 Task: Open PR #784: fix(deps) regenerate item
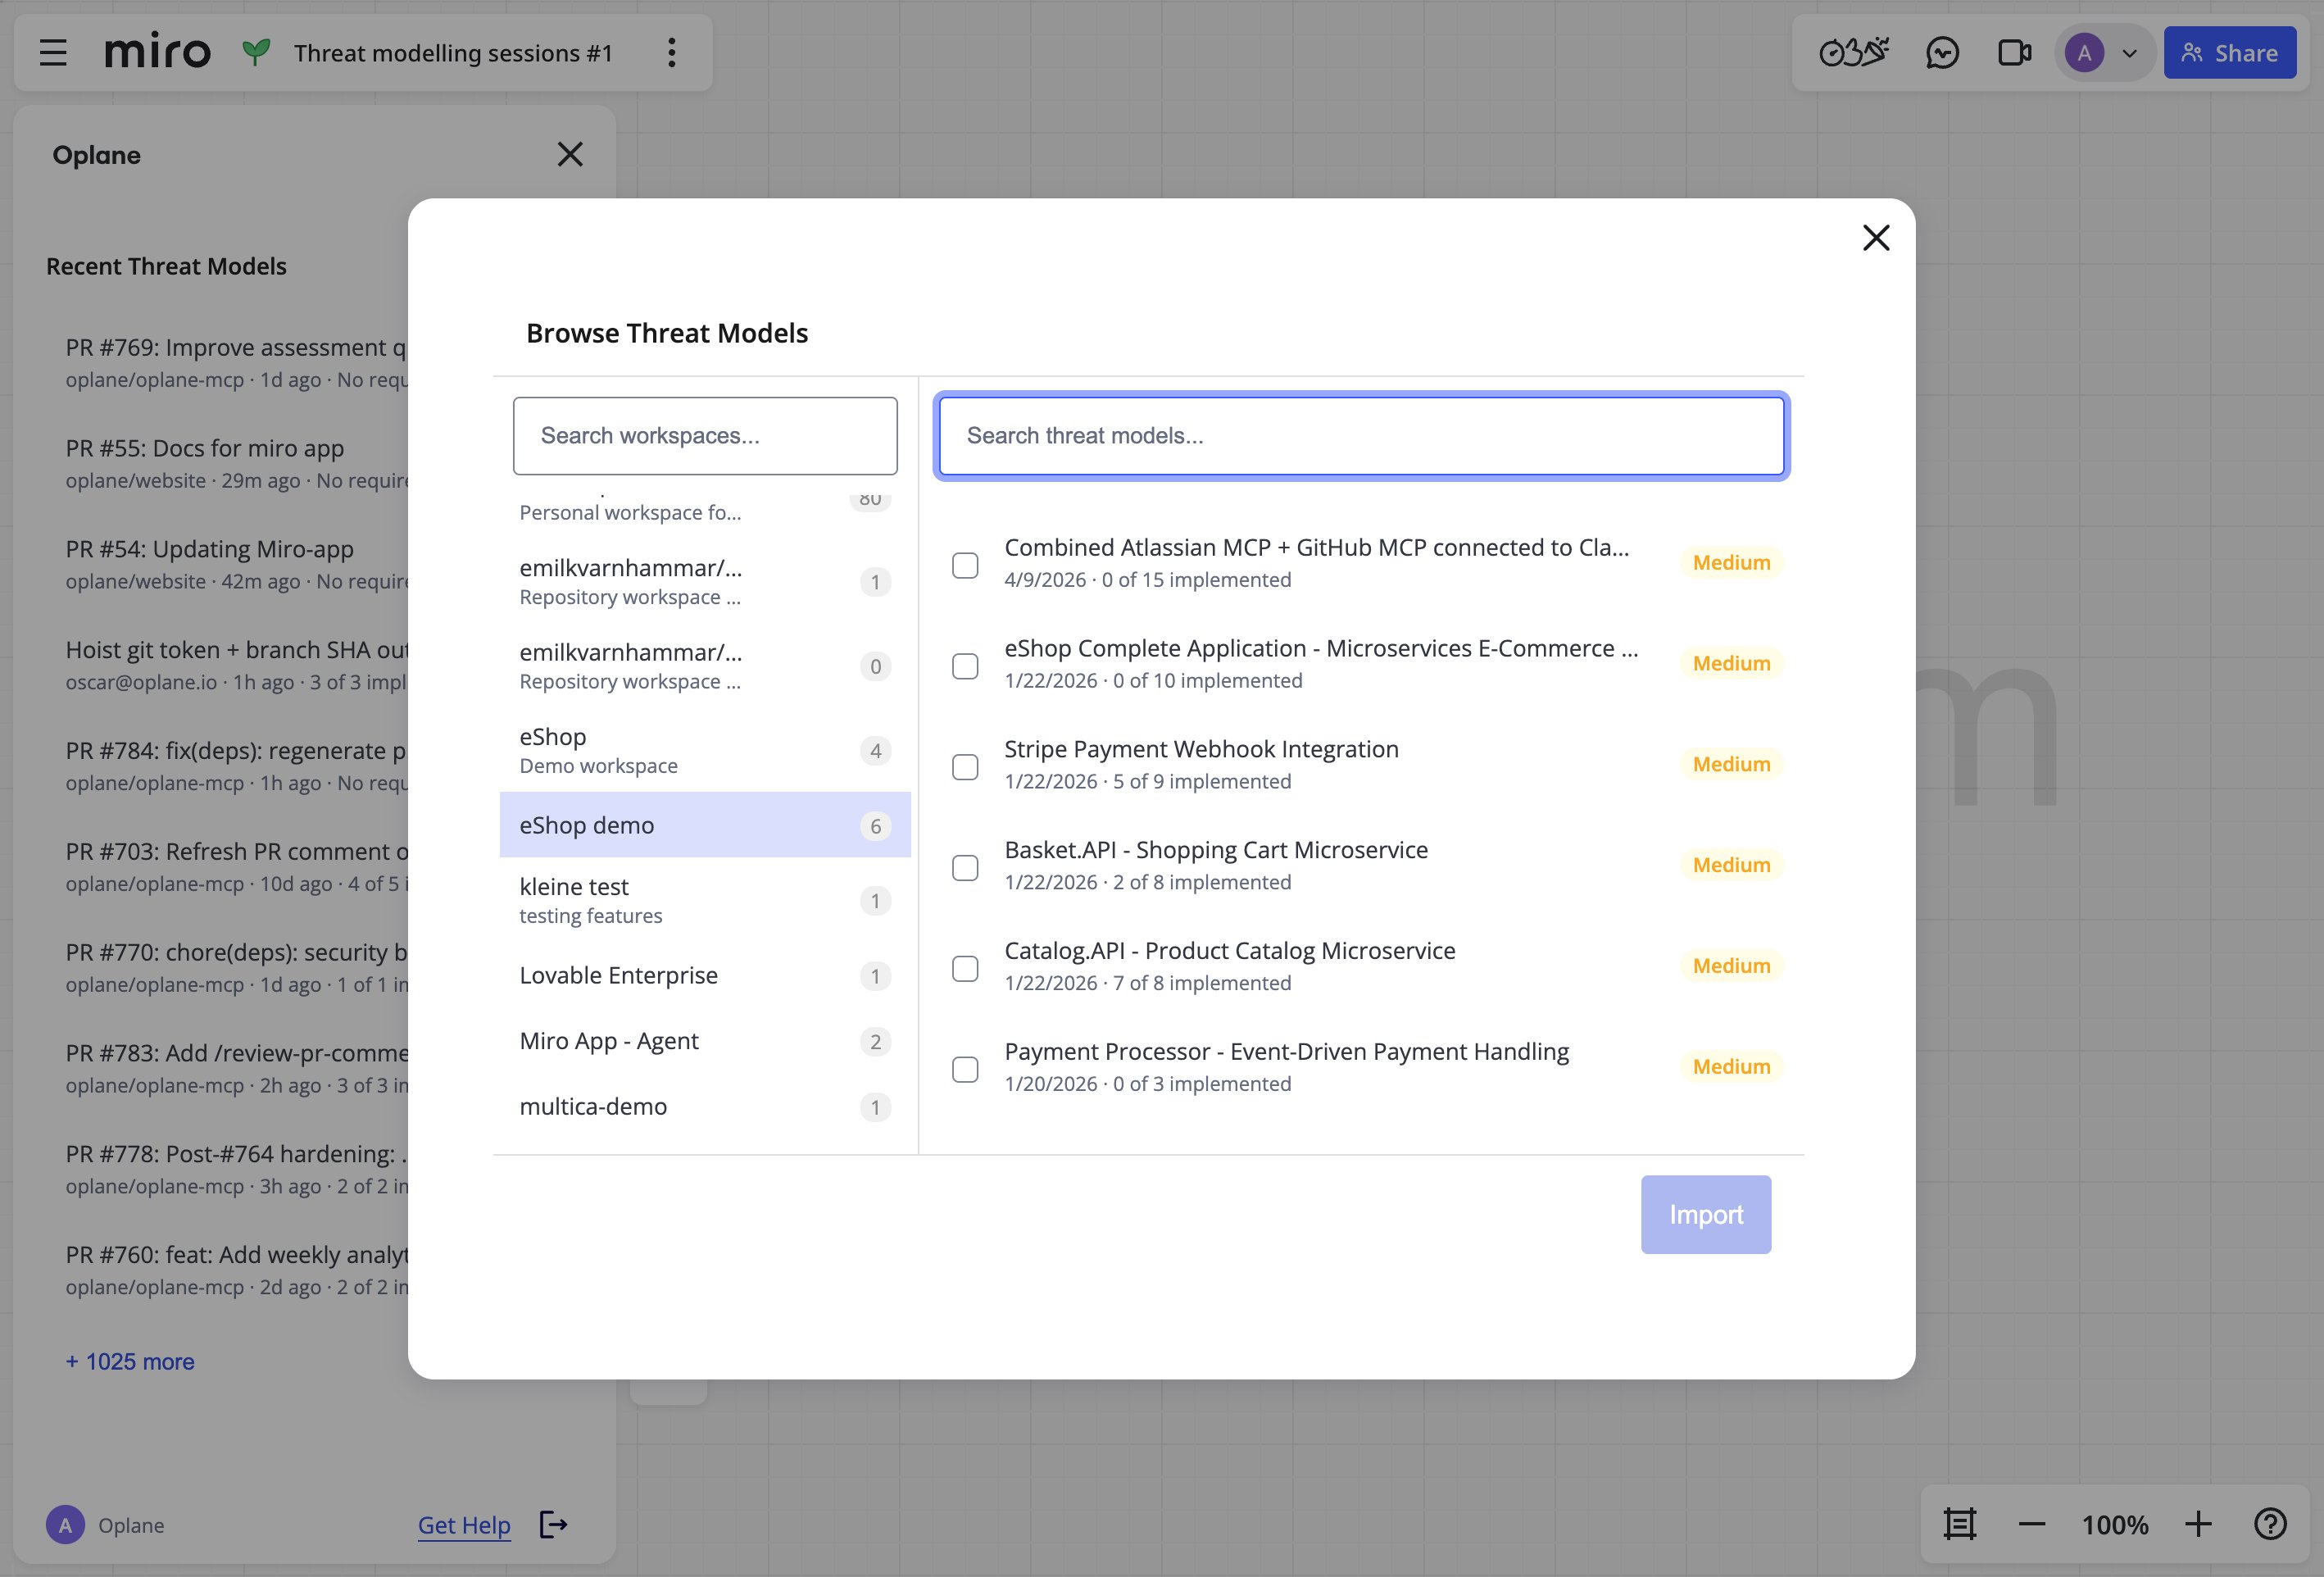click(236, 766)
